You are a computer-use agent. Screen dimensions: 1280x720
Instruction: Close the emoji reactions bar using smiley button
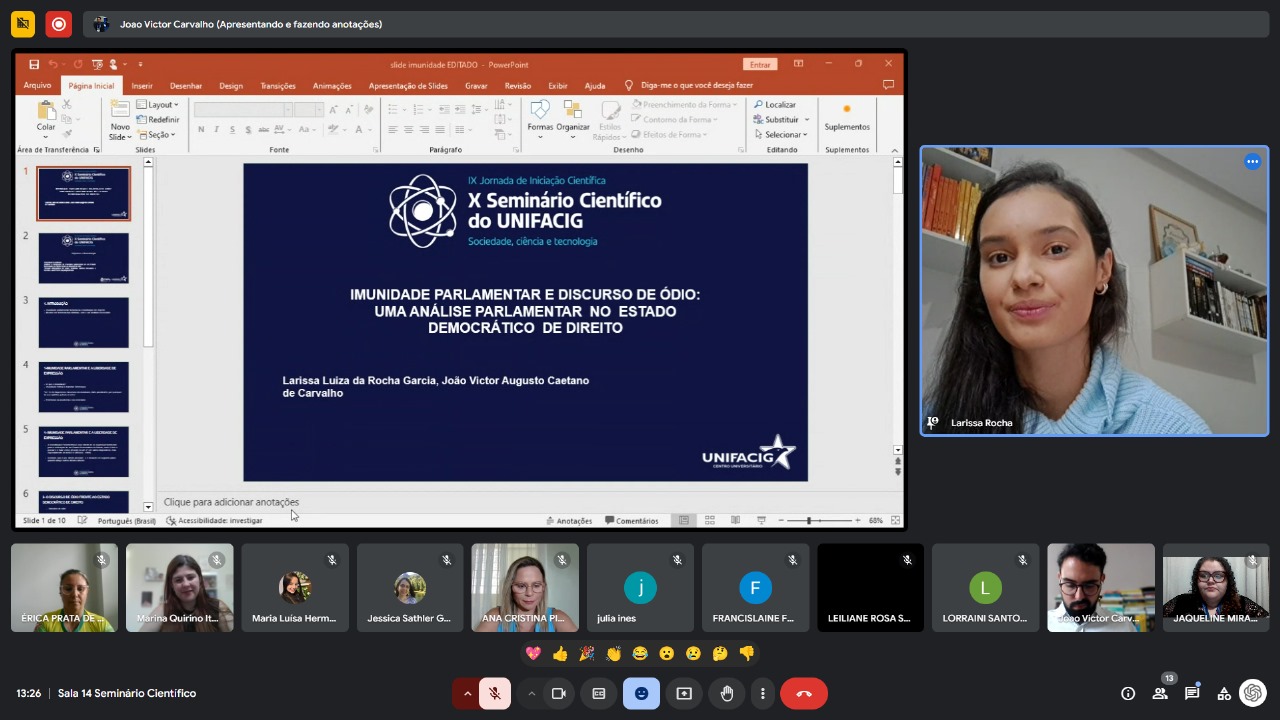(x=641, y=693)
